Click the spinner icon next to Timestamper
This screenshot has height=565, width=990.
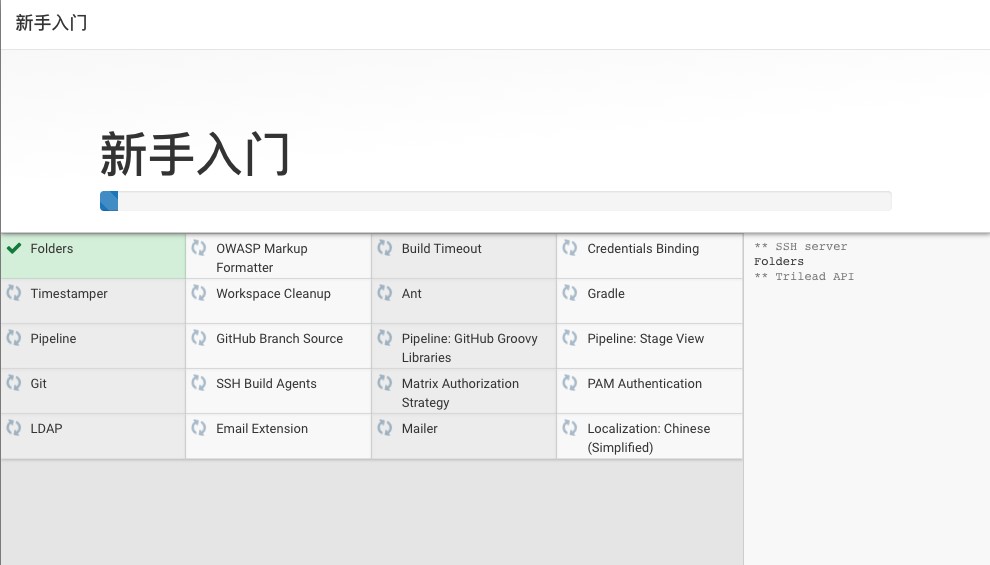14,293
